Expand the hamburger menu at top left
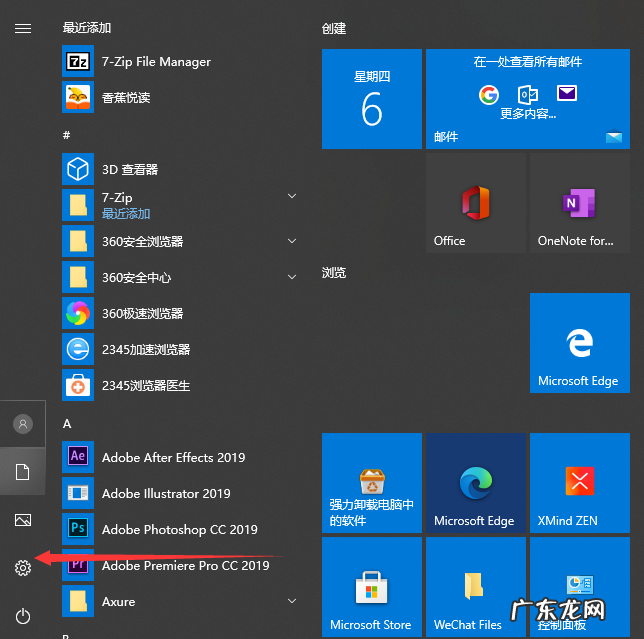The width and height of the screenshot is (644, 639). (23, 29)
